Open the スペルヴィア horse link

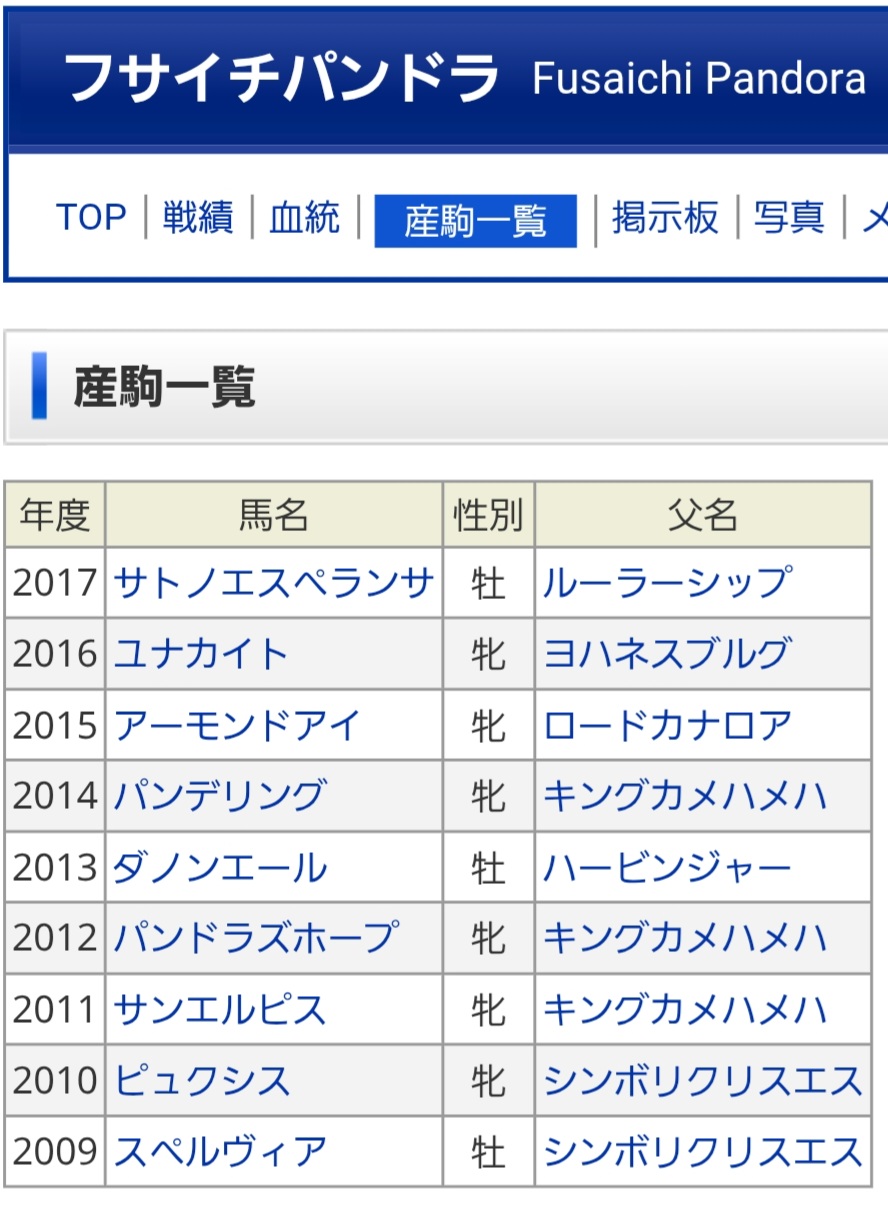[x=220, y=1152]
